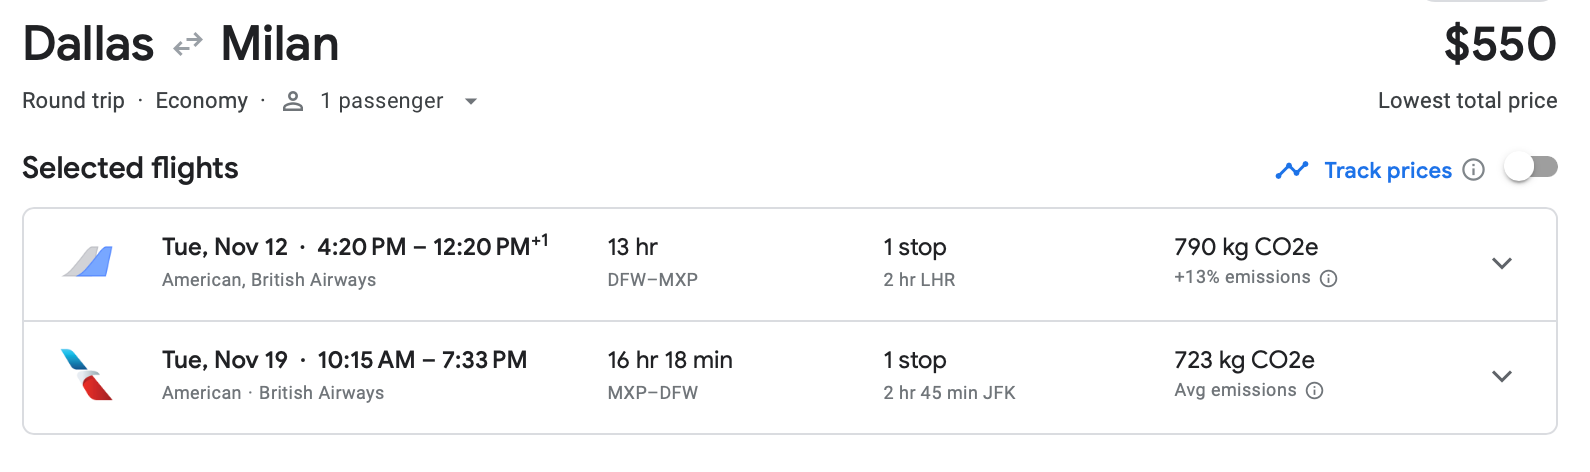
Task: Click the Economy cabin class label
Action: [x=201, y=101]
